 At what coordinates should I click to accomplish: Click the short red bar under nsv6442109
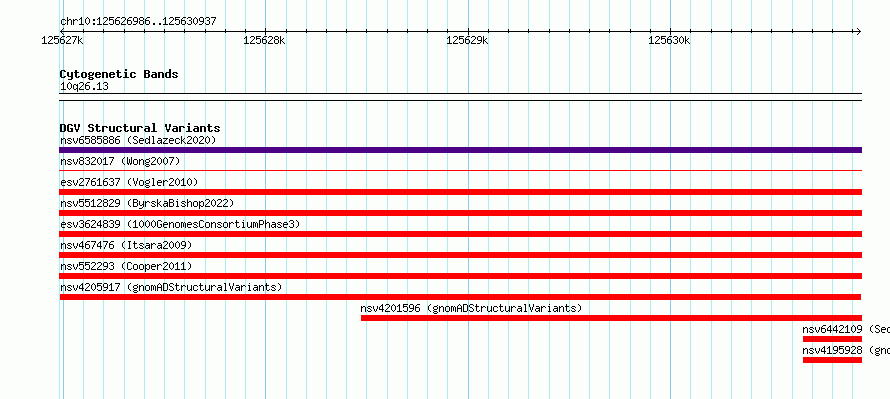click(x=832, y=339)
